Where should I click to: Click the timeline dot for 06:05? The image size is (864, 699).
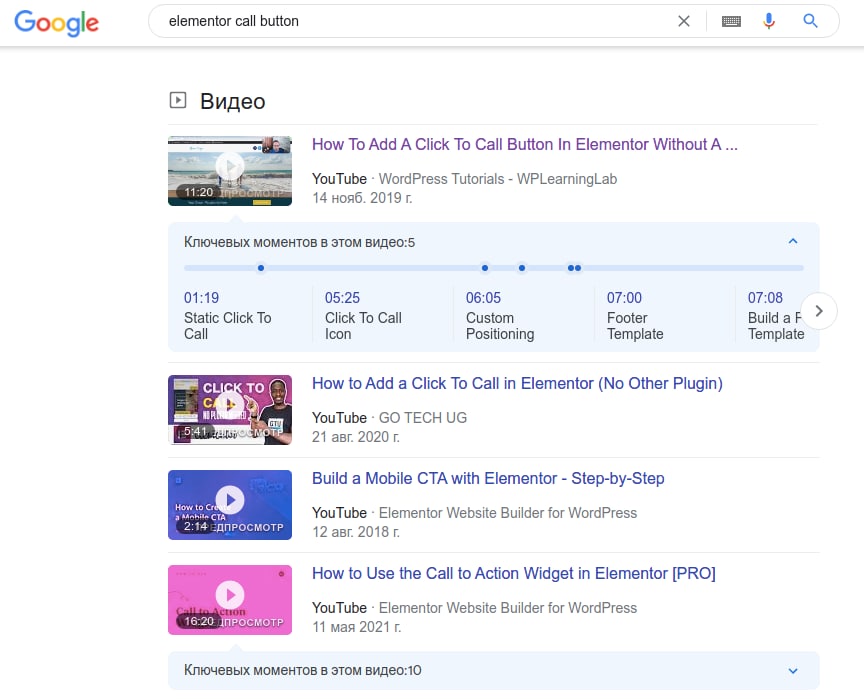[522, 268]
